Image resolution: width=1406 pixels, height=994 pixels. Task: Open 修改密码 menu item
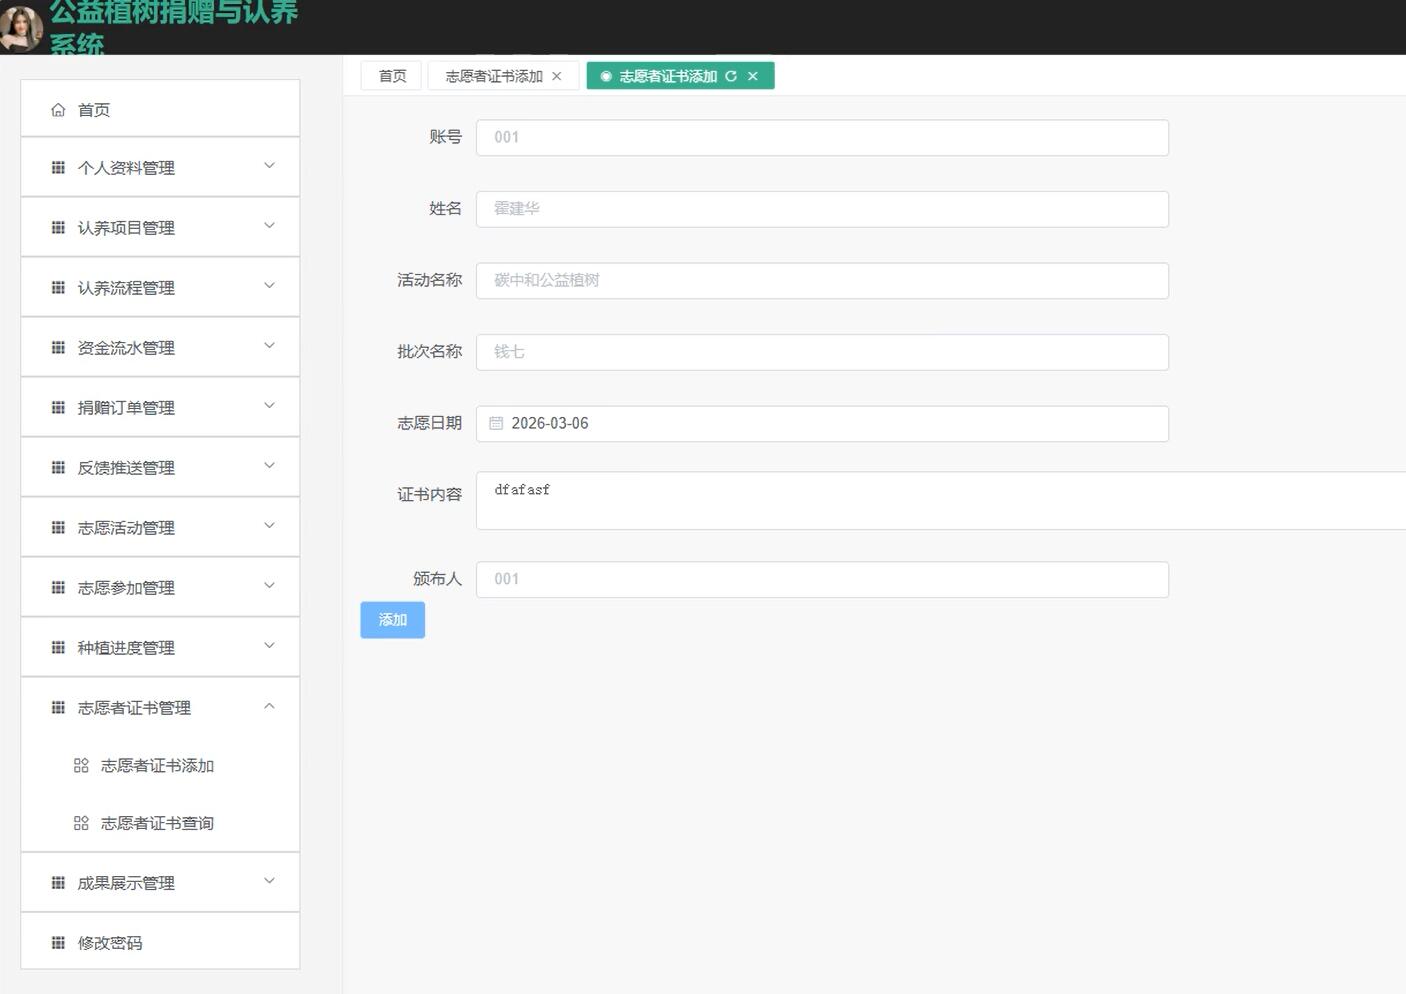coord(160,942)
